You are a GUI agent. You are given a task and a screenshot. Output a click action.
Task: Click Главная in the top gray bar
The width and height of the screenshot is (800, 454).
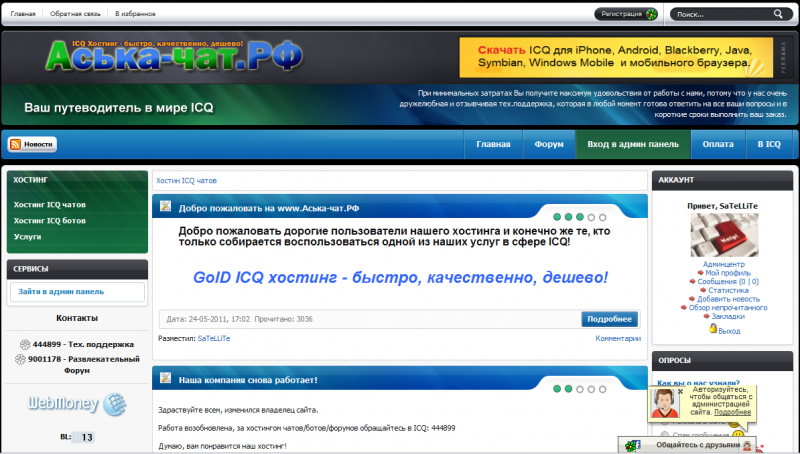click(23, 14)
